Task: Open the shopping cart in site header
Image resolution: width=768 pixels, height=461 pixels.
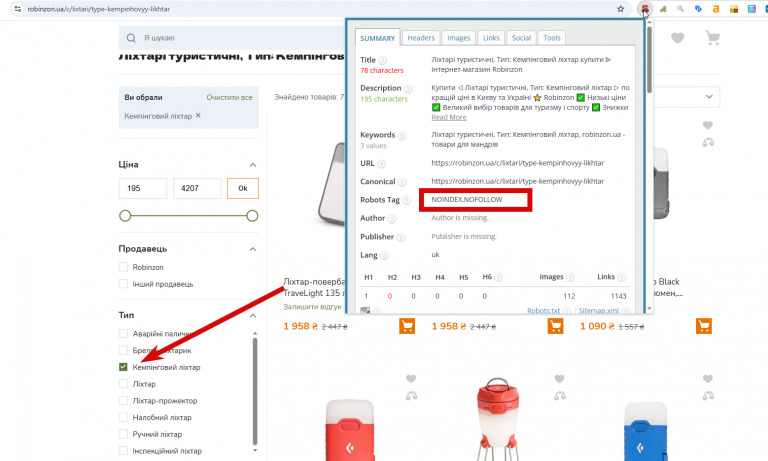Action: 713,38
